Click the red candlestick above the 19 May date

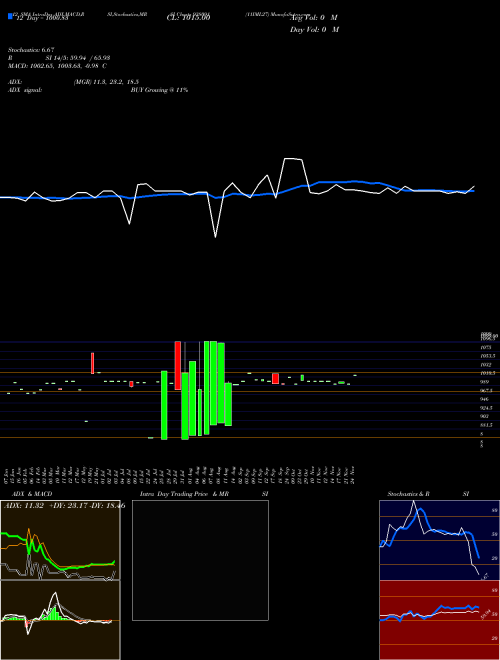[93, 363]
